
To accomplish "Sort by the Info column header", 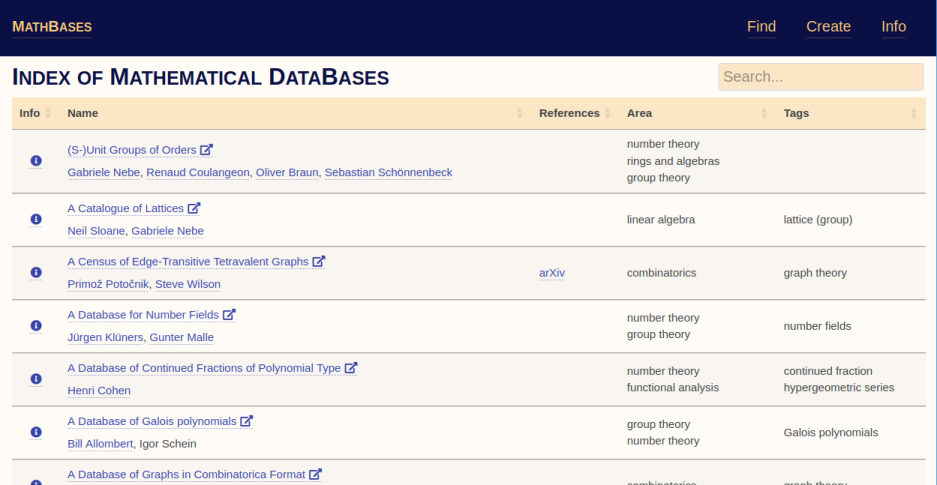I will (47, 114).
